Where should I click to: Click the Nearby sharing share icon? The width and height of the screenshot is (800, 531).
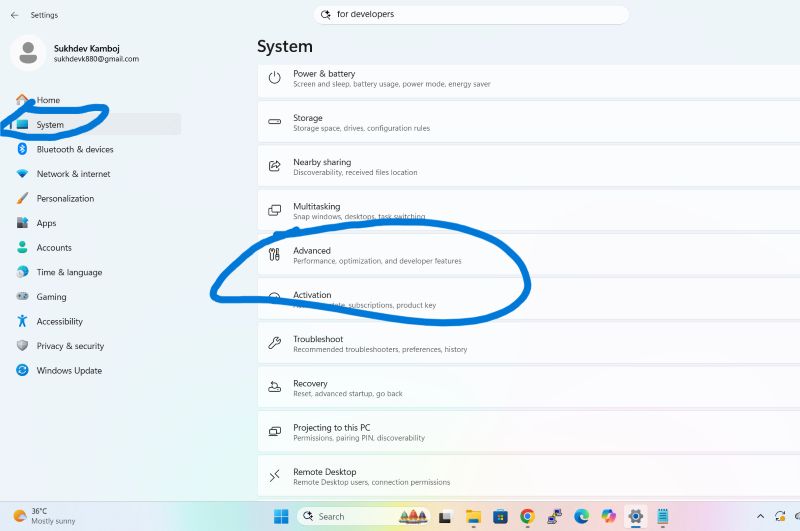[x=274, y=166]
